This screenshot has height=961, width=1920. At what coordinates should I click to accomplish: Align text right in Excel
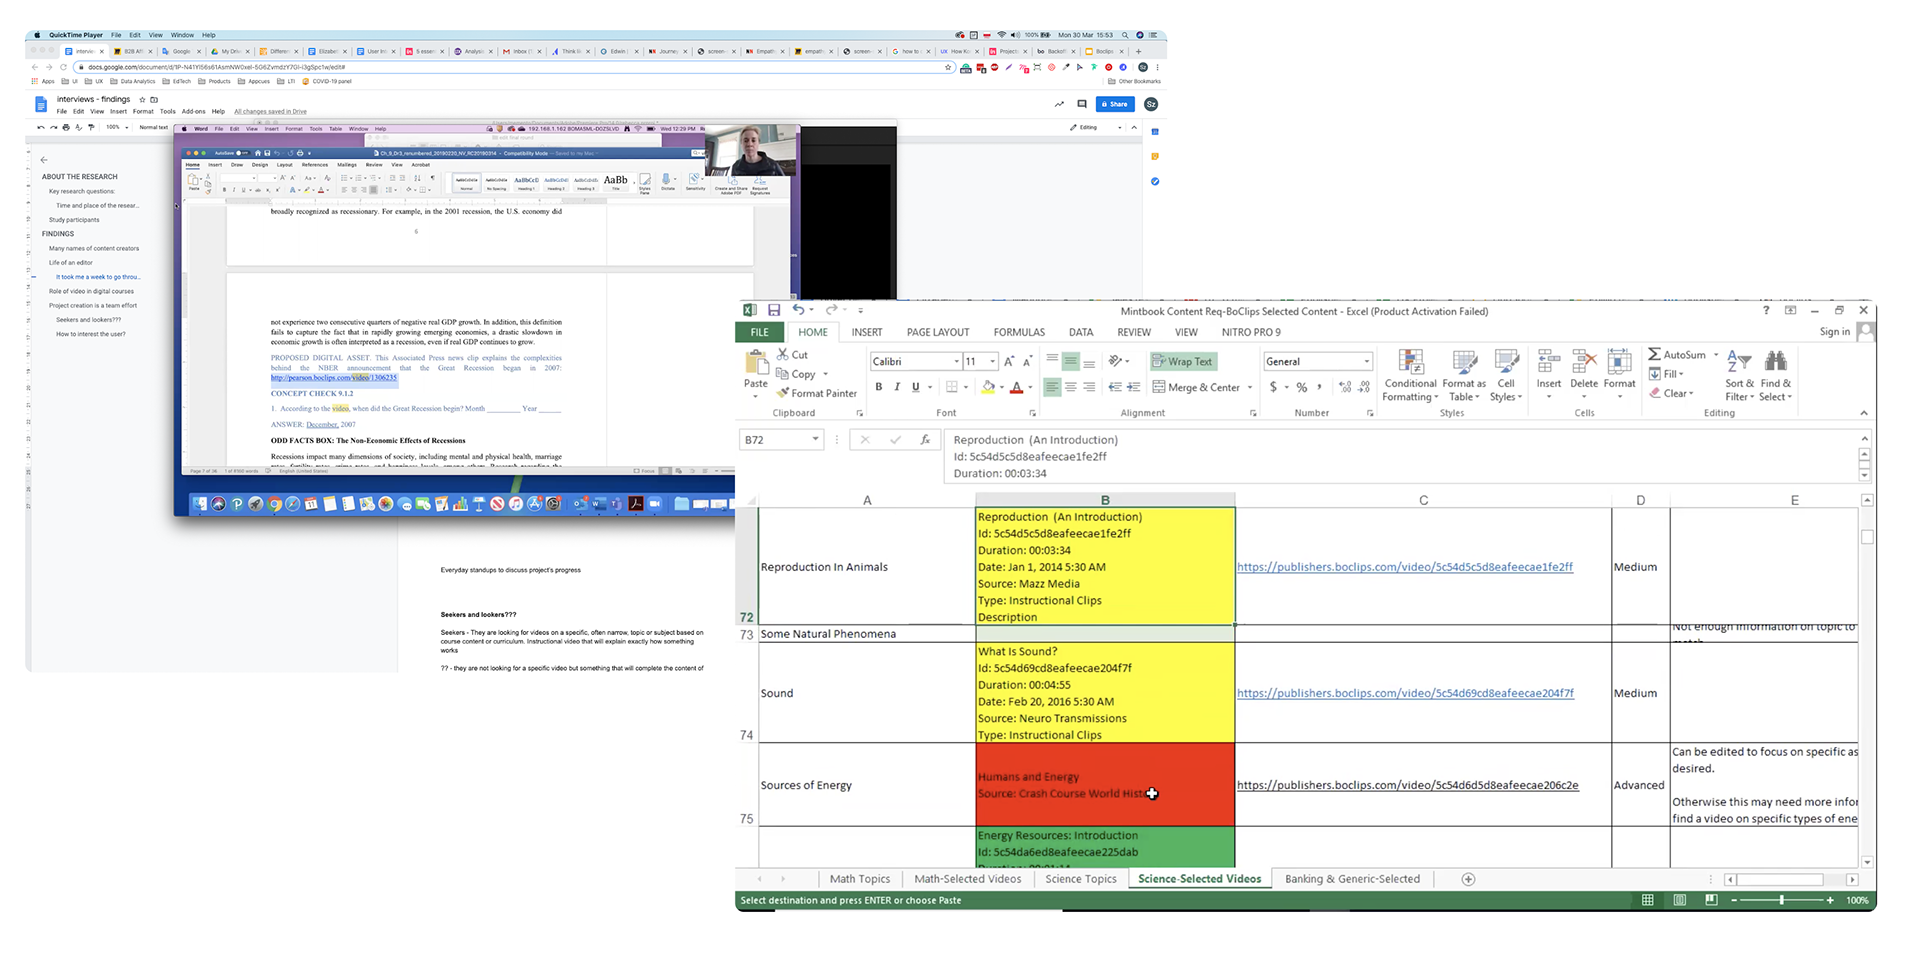pyautogui.click(x=1089, y=387)
